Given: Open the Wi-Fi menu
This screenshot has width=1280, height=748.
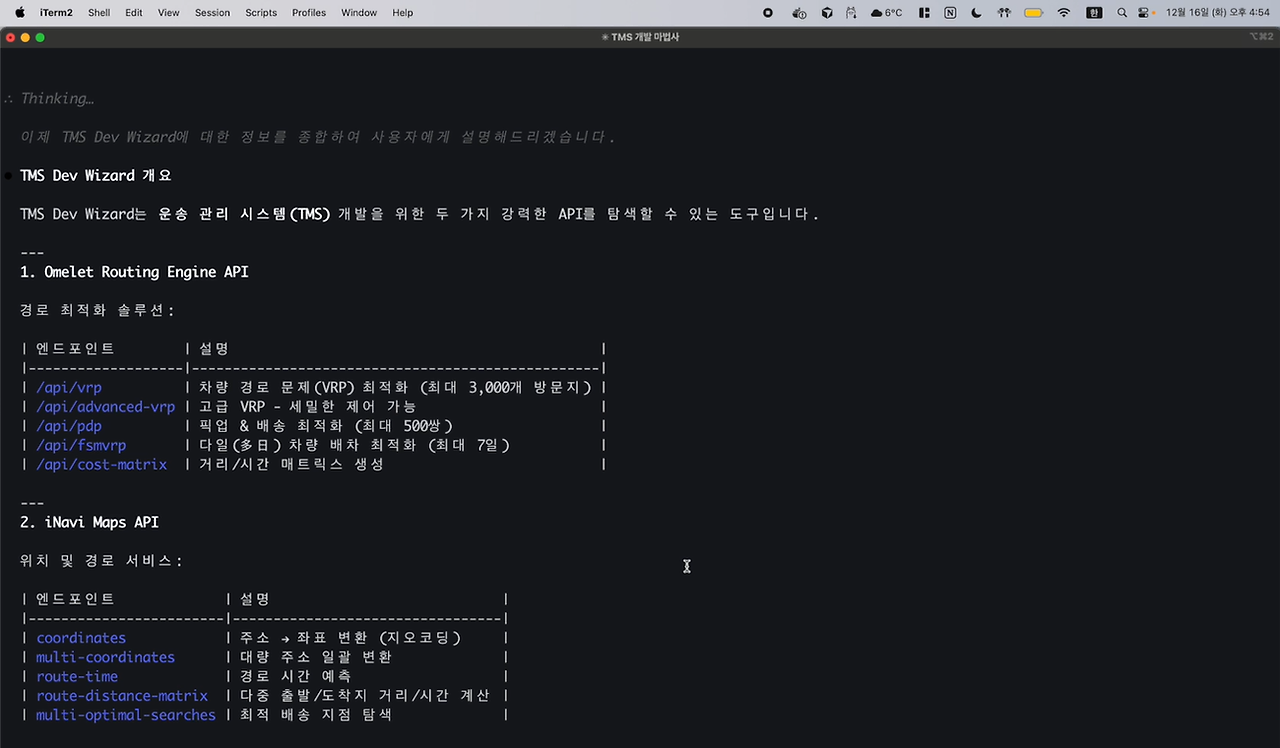Looking at the screenshot, I should 1063,13.
